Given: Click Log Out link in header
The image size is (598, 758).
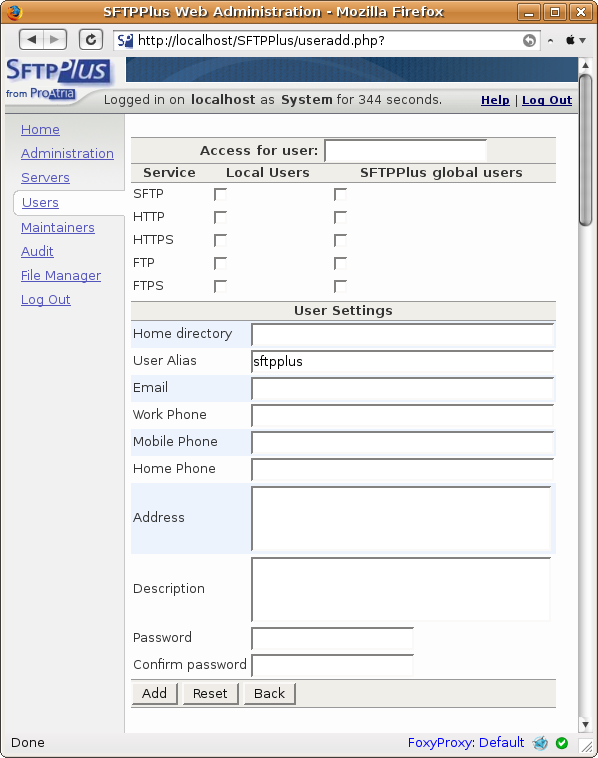Looking at the screenshot, I should [547, 100].
